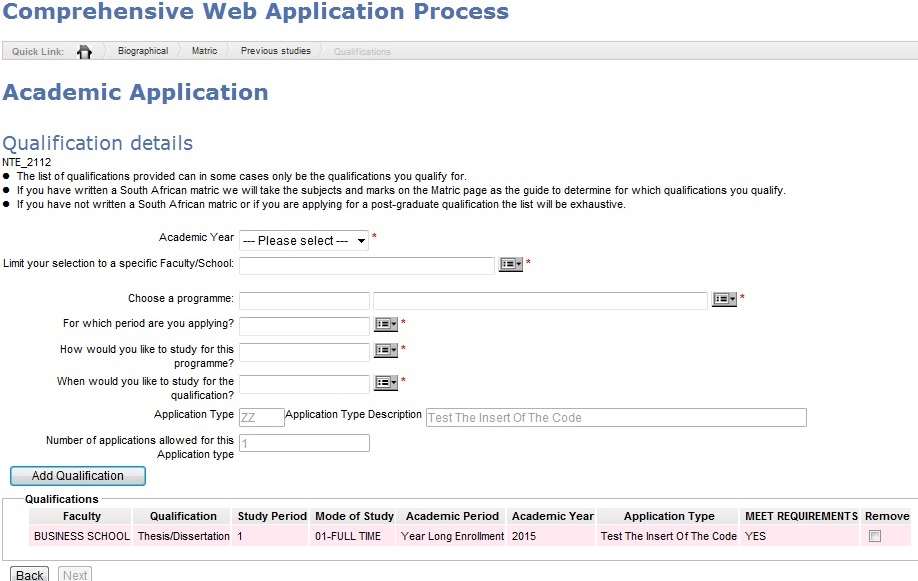Click the disabled Next button
The width and height of the screenshot is (918, 581).
(74, 574)
